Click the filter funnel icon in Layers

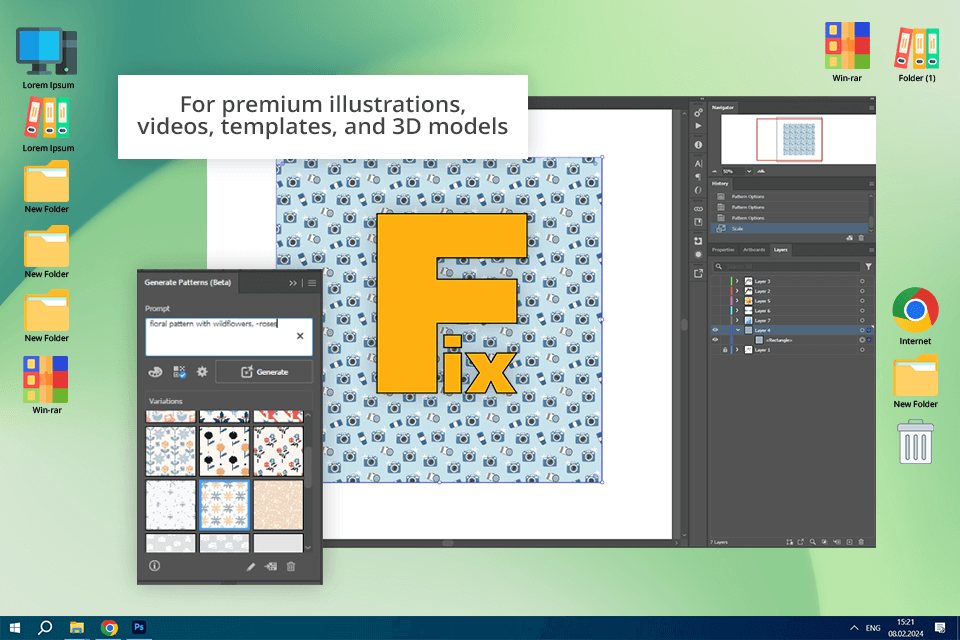click(x=868, y=266)
